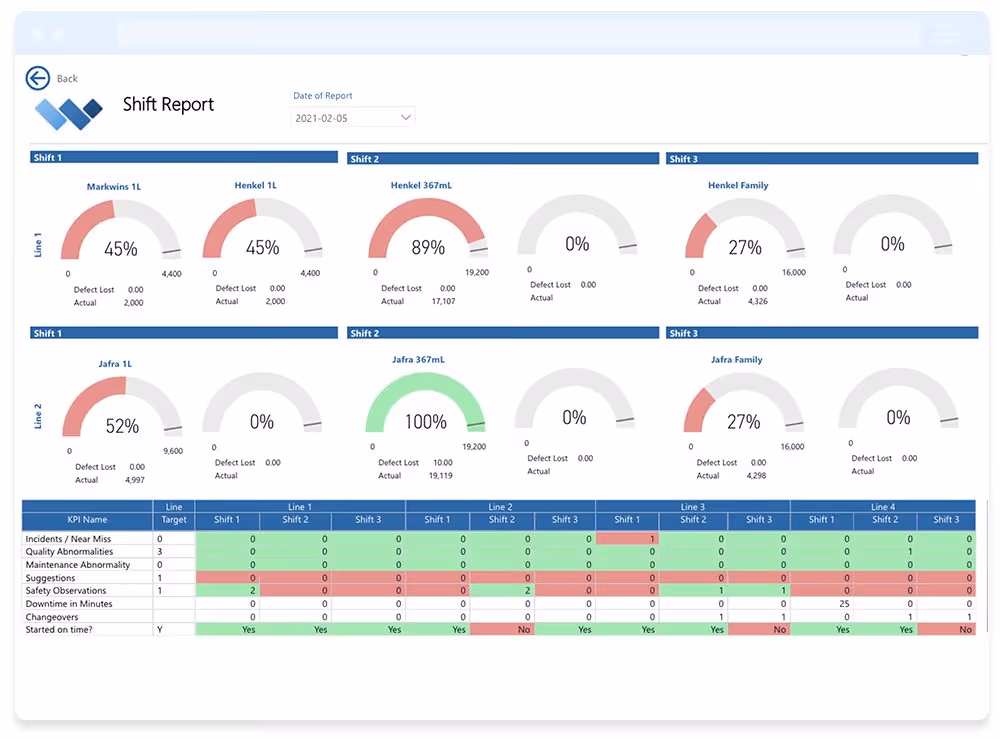The height and width of the screenshot is (739, 1000).
Task: Click the Actual value 19,119
Action: (x=441, y=476)
